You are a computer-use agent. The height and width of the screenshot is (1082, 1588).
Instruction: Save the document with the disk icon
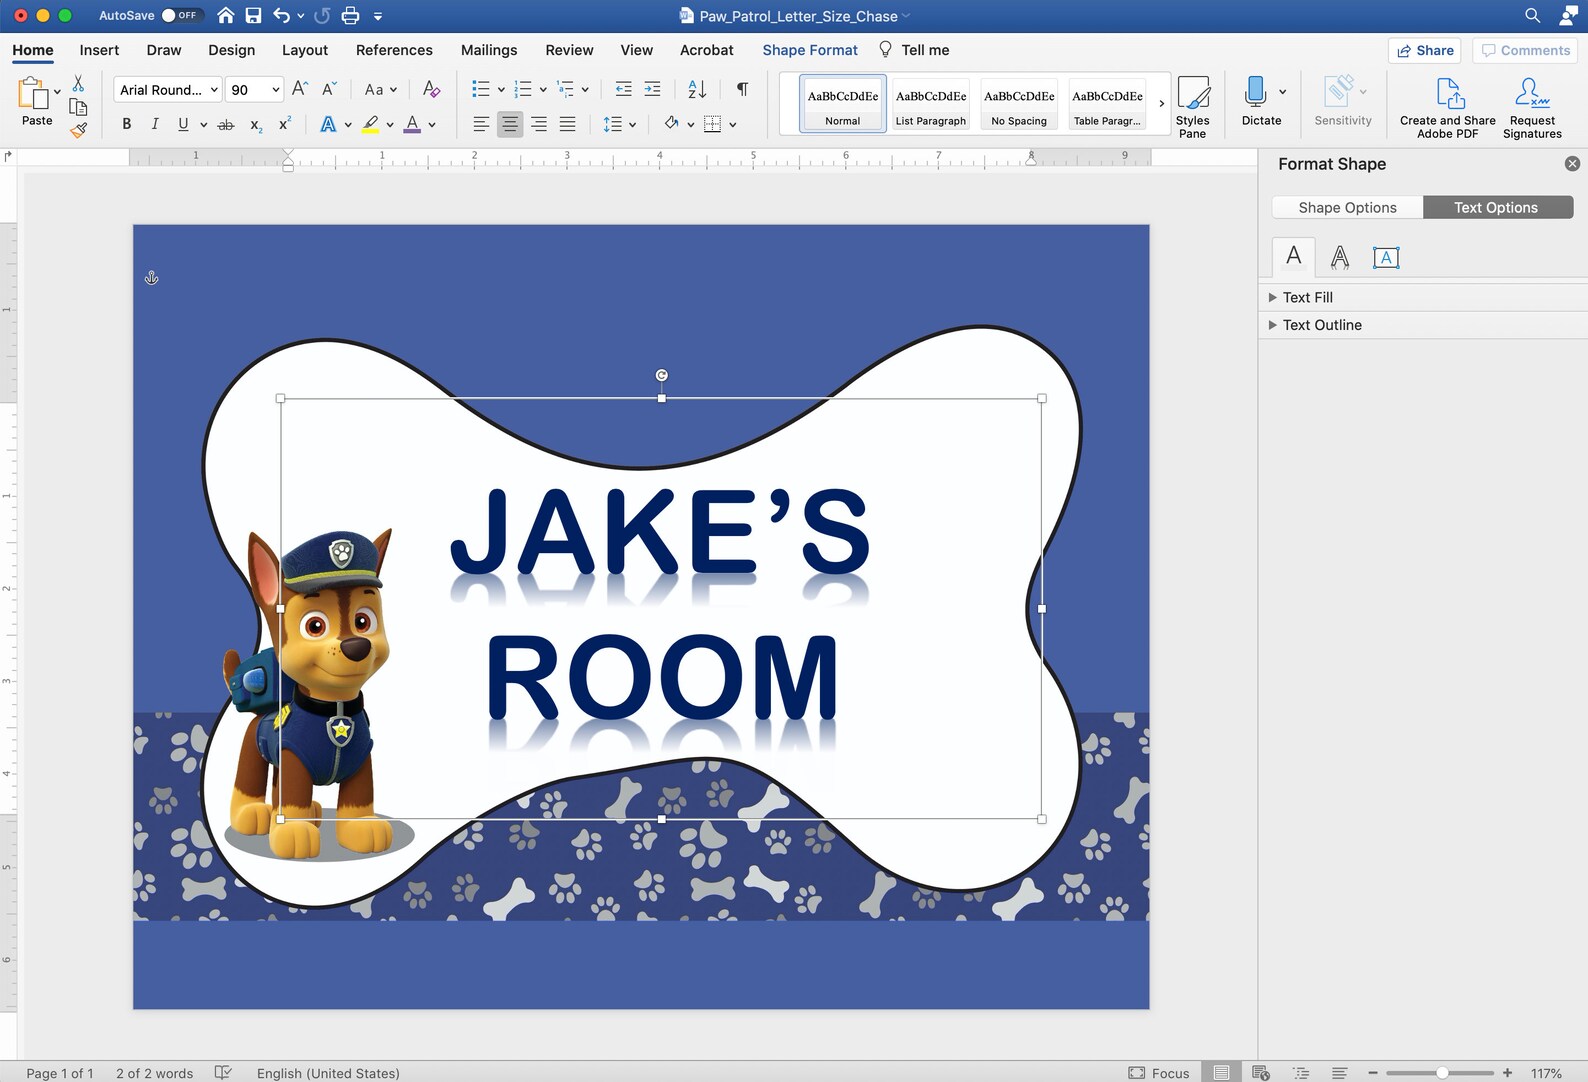253,15
